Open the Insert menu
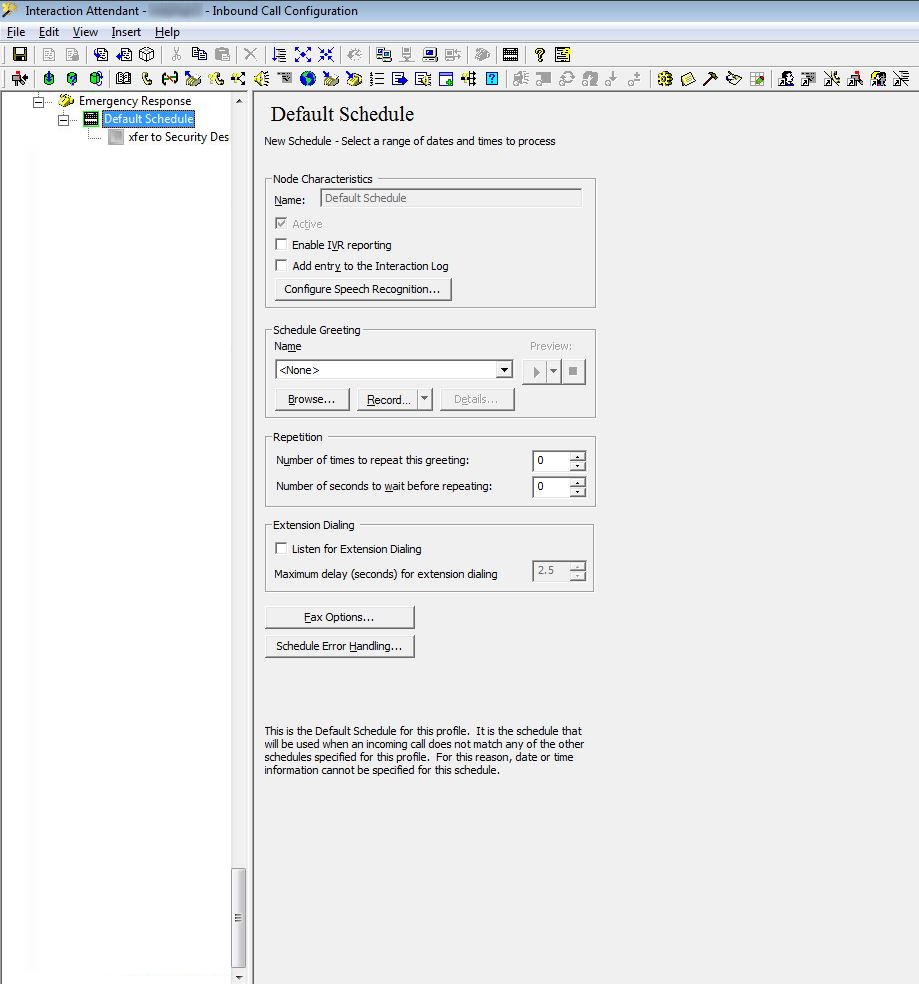Image resolution: width=919 pixels, height=984 pixels. 126,32
